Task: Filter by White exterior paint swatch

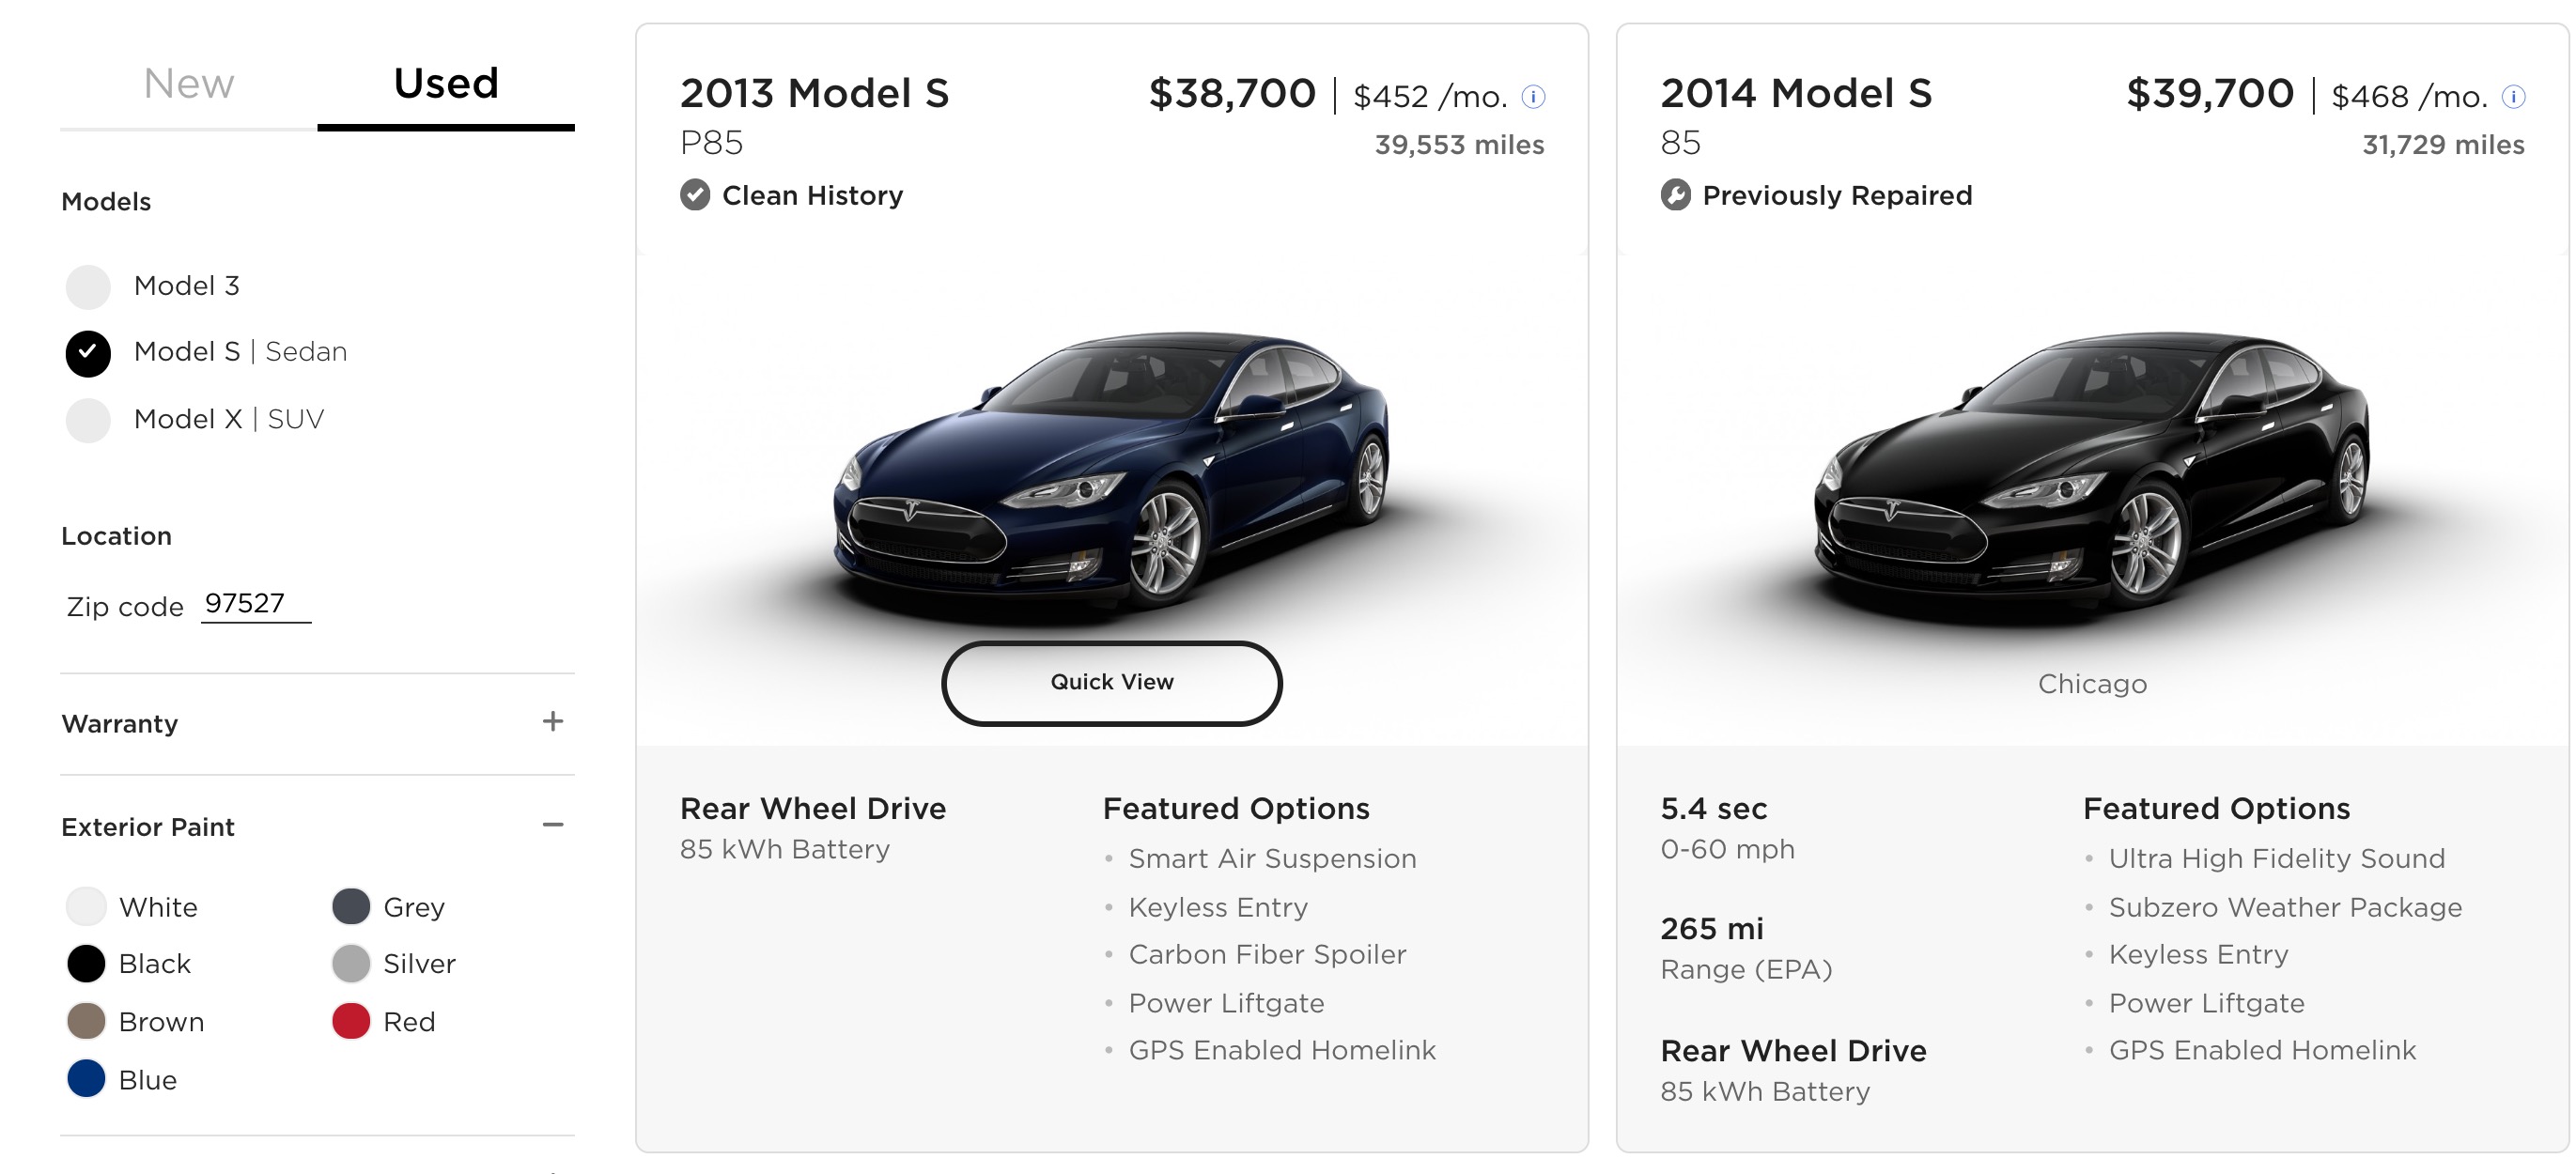Action: 87,906
